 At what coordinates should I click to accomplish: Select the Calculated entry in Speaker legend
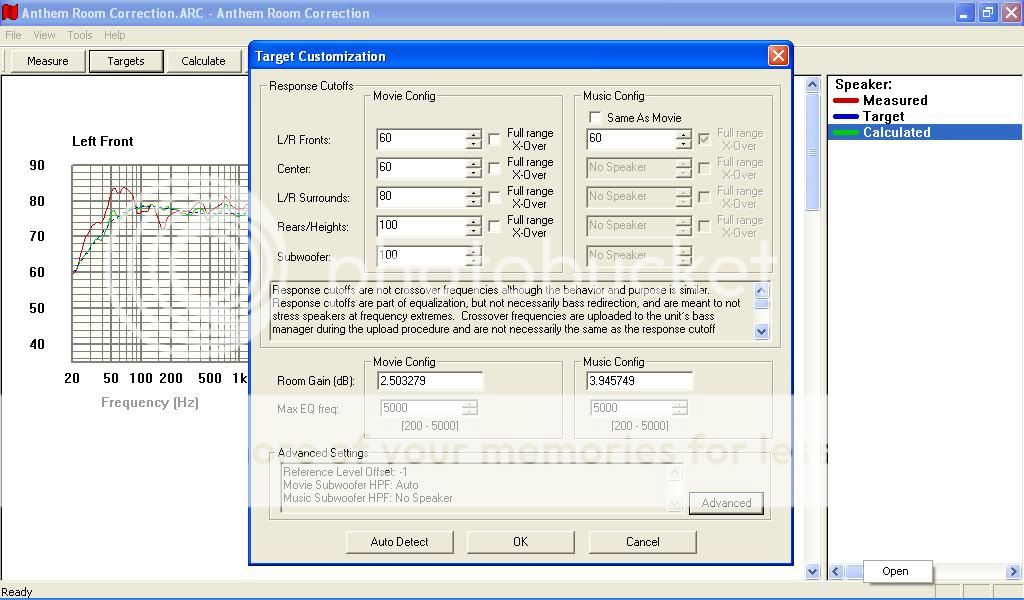click(x=925, y=132)
